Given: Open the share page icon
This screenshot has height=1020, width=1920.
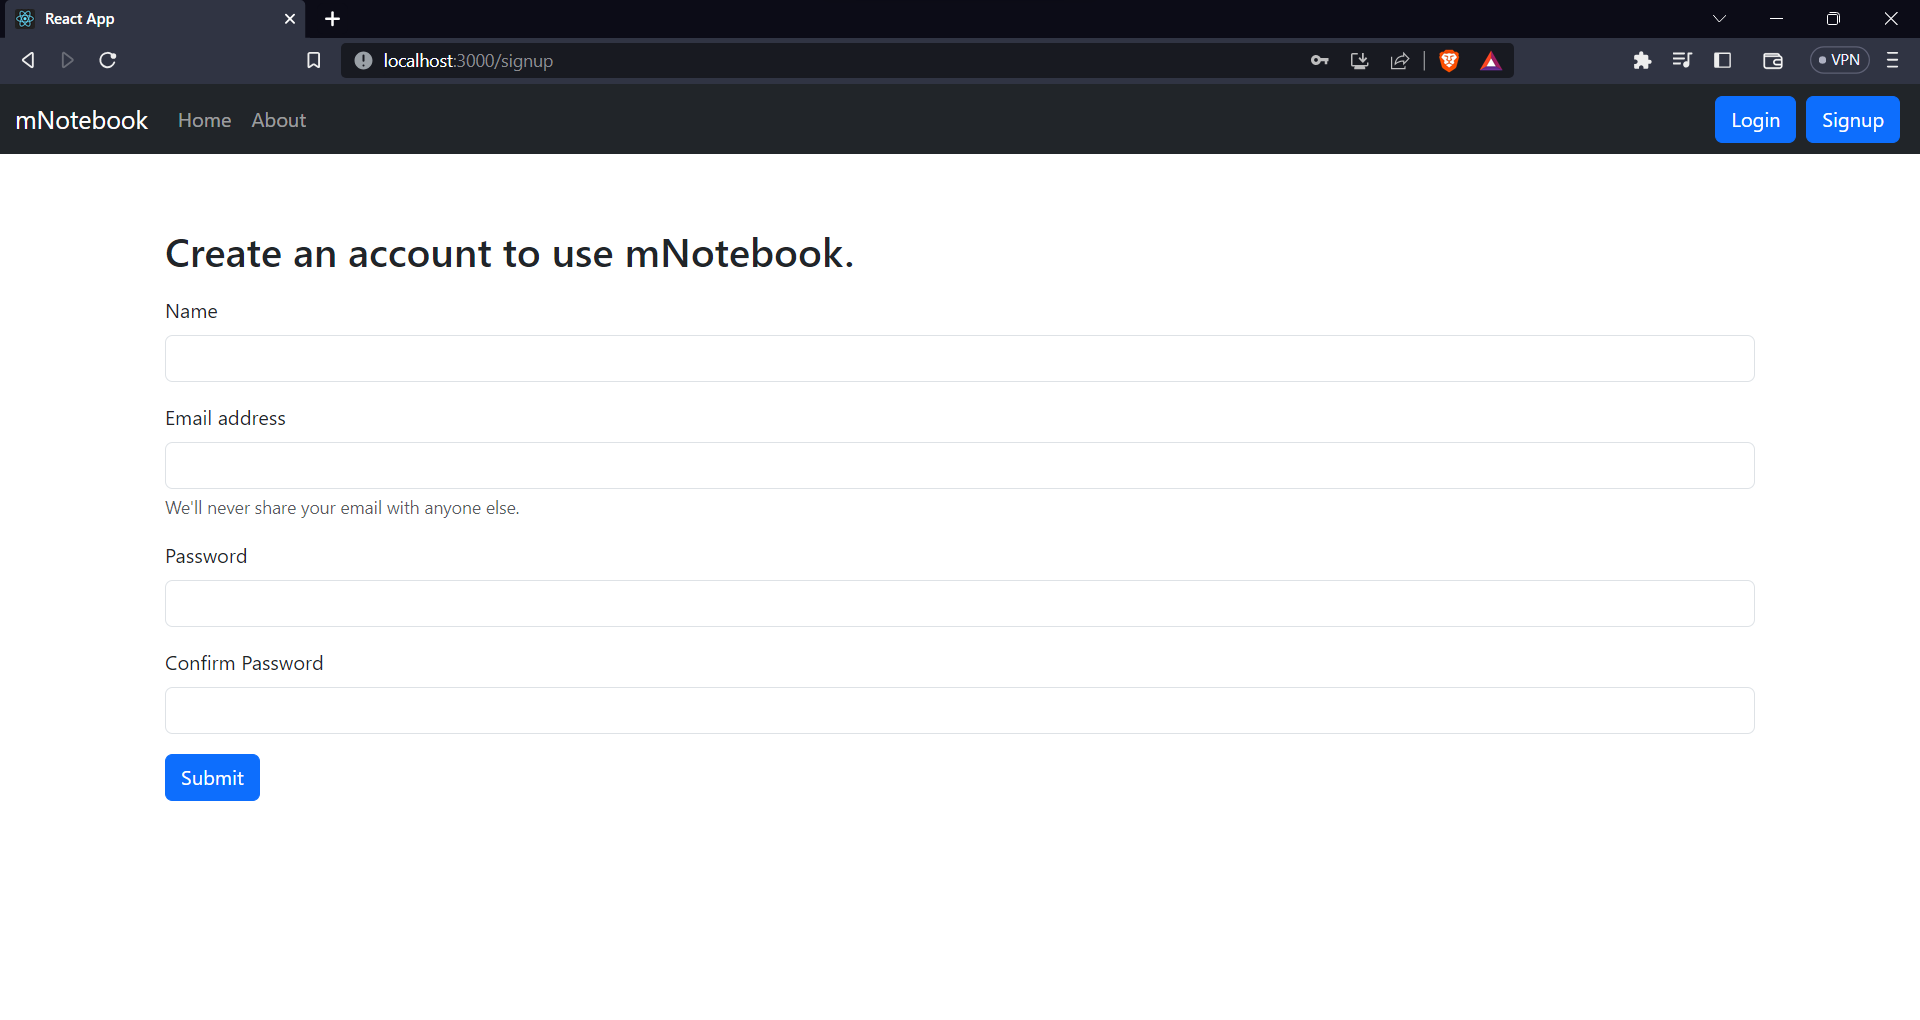Looking at the screenshot, I should tap(1399, 60).
